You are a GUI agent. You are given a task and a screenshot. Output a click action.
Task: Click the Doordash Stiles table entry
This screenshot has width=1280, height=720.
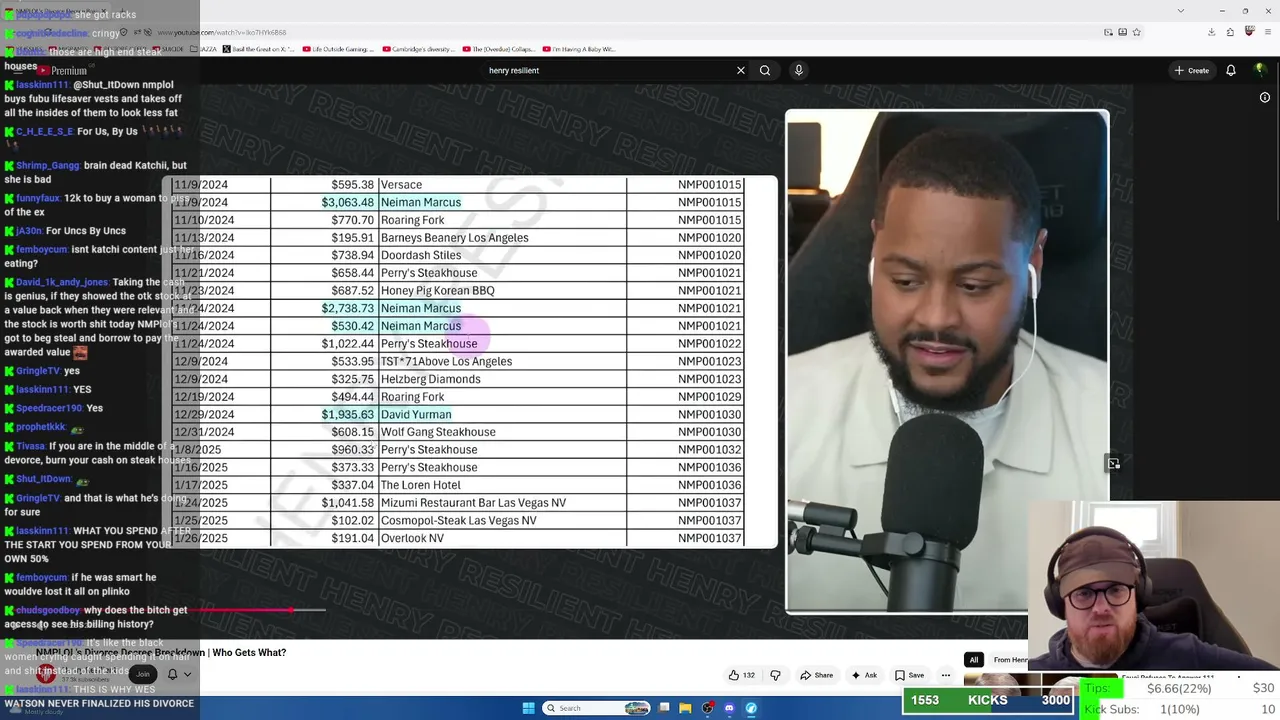tap(420, 255)
